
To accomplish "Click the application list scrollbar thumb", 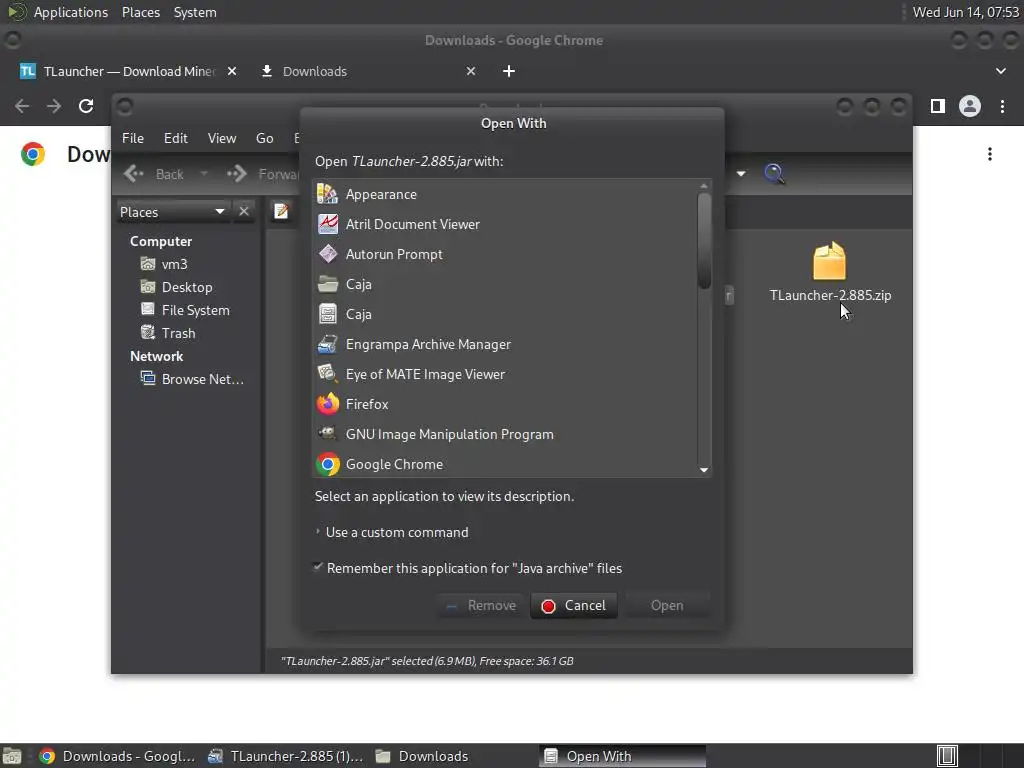I will [x=704, y=241].
